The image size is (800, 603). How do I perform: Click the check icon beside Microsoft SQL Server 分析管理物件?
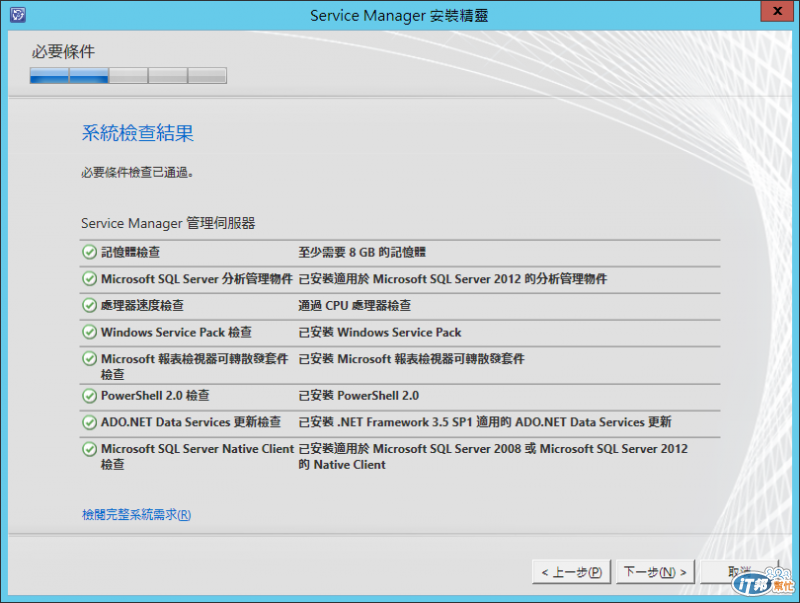[89, 279]
